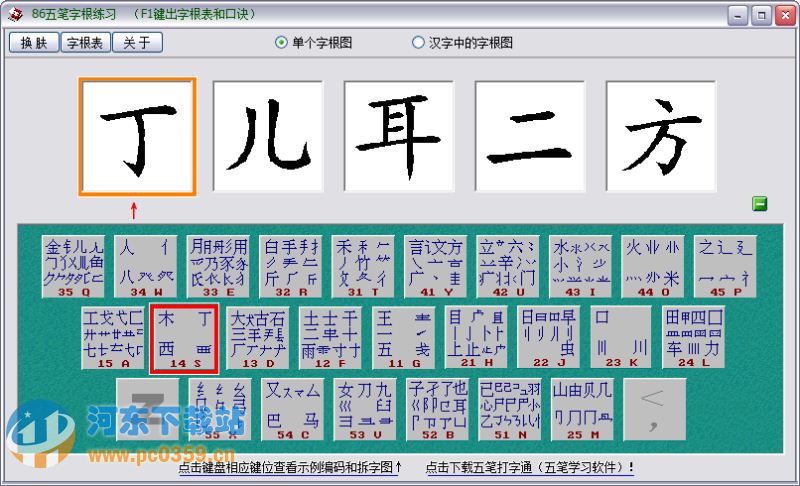Viewport: 800px width, 486px height.
Task: Click the 13 D key
Action: click(258, 338)
